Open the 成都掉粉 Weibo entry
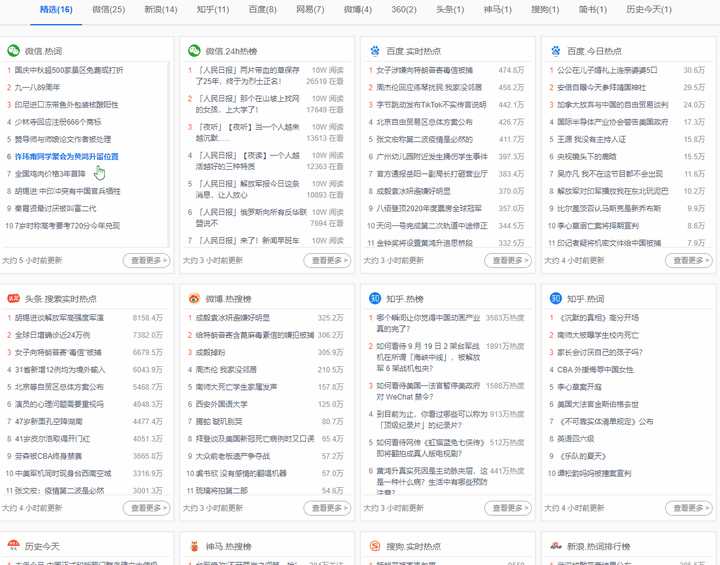720x565 pixels. click(211, 352)
